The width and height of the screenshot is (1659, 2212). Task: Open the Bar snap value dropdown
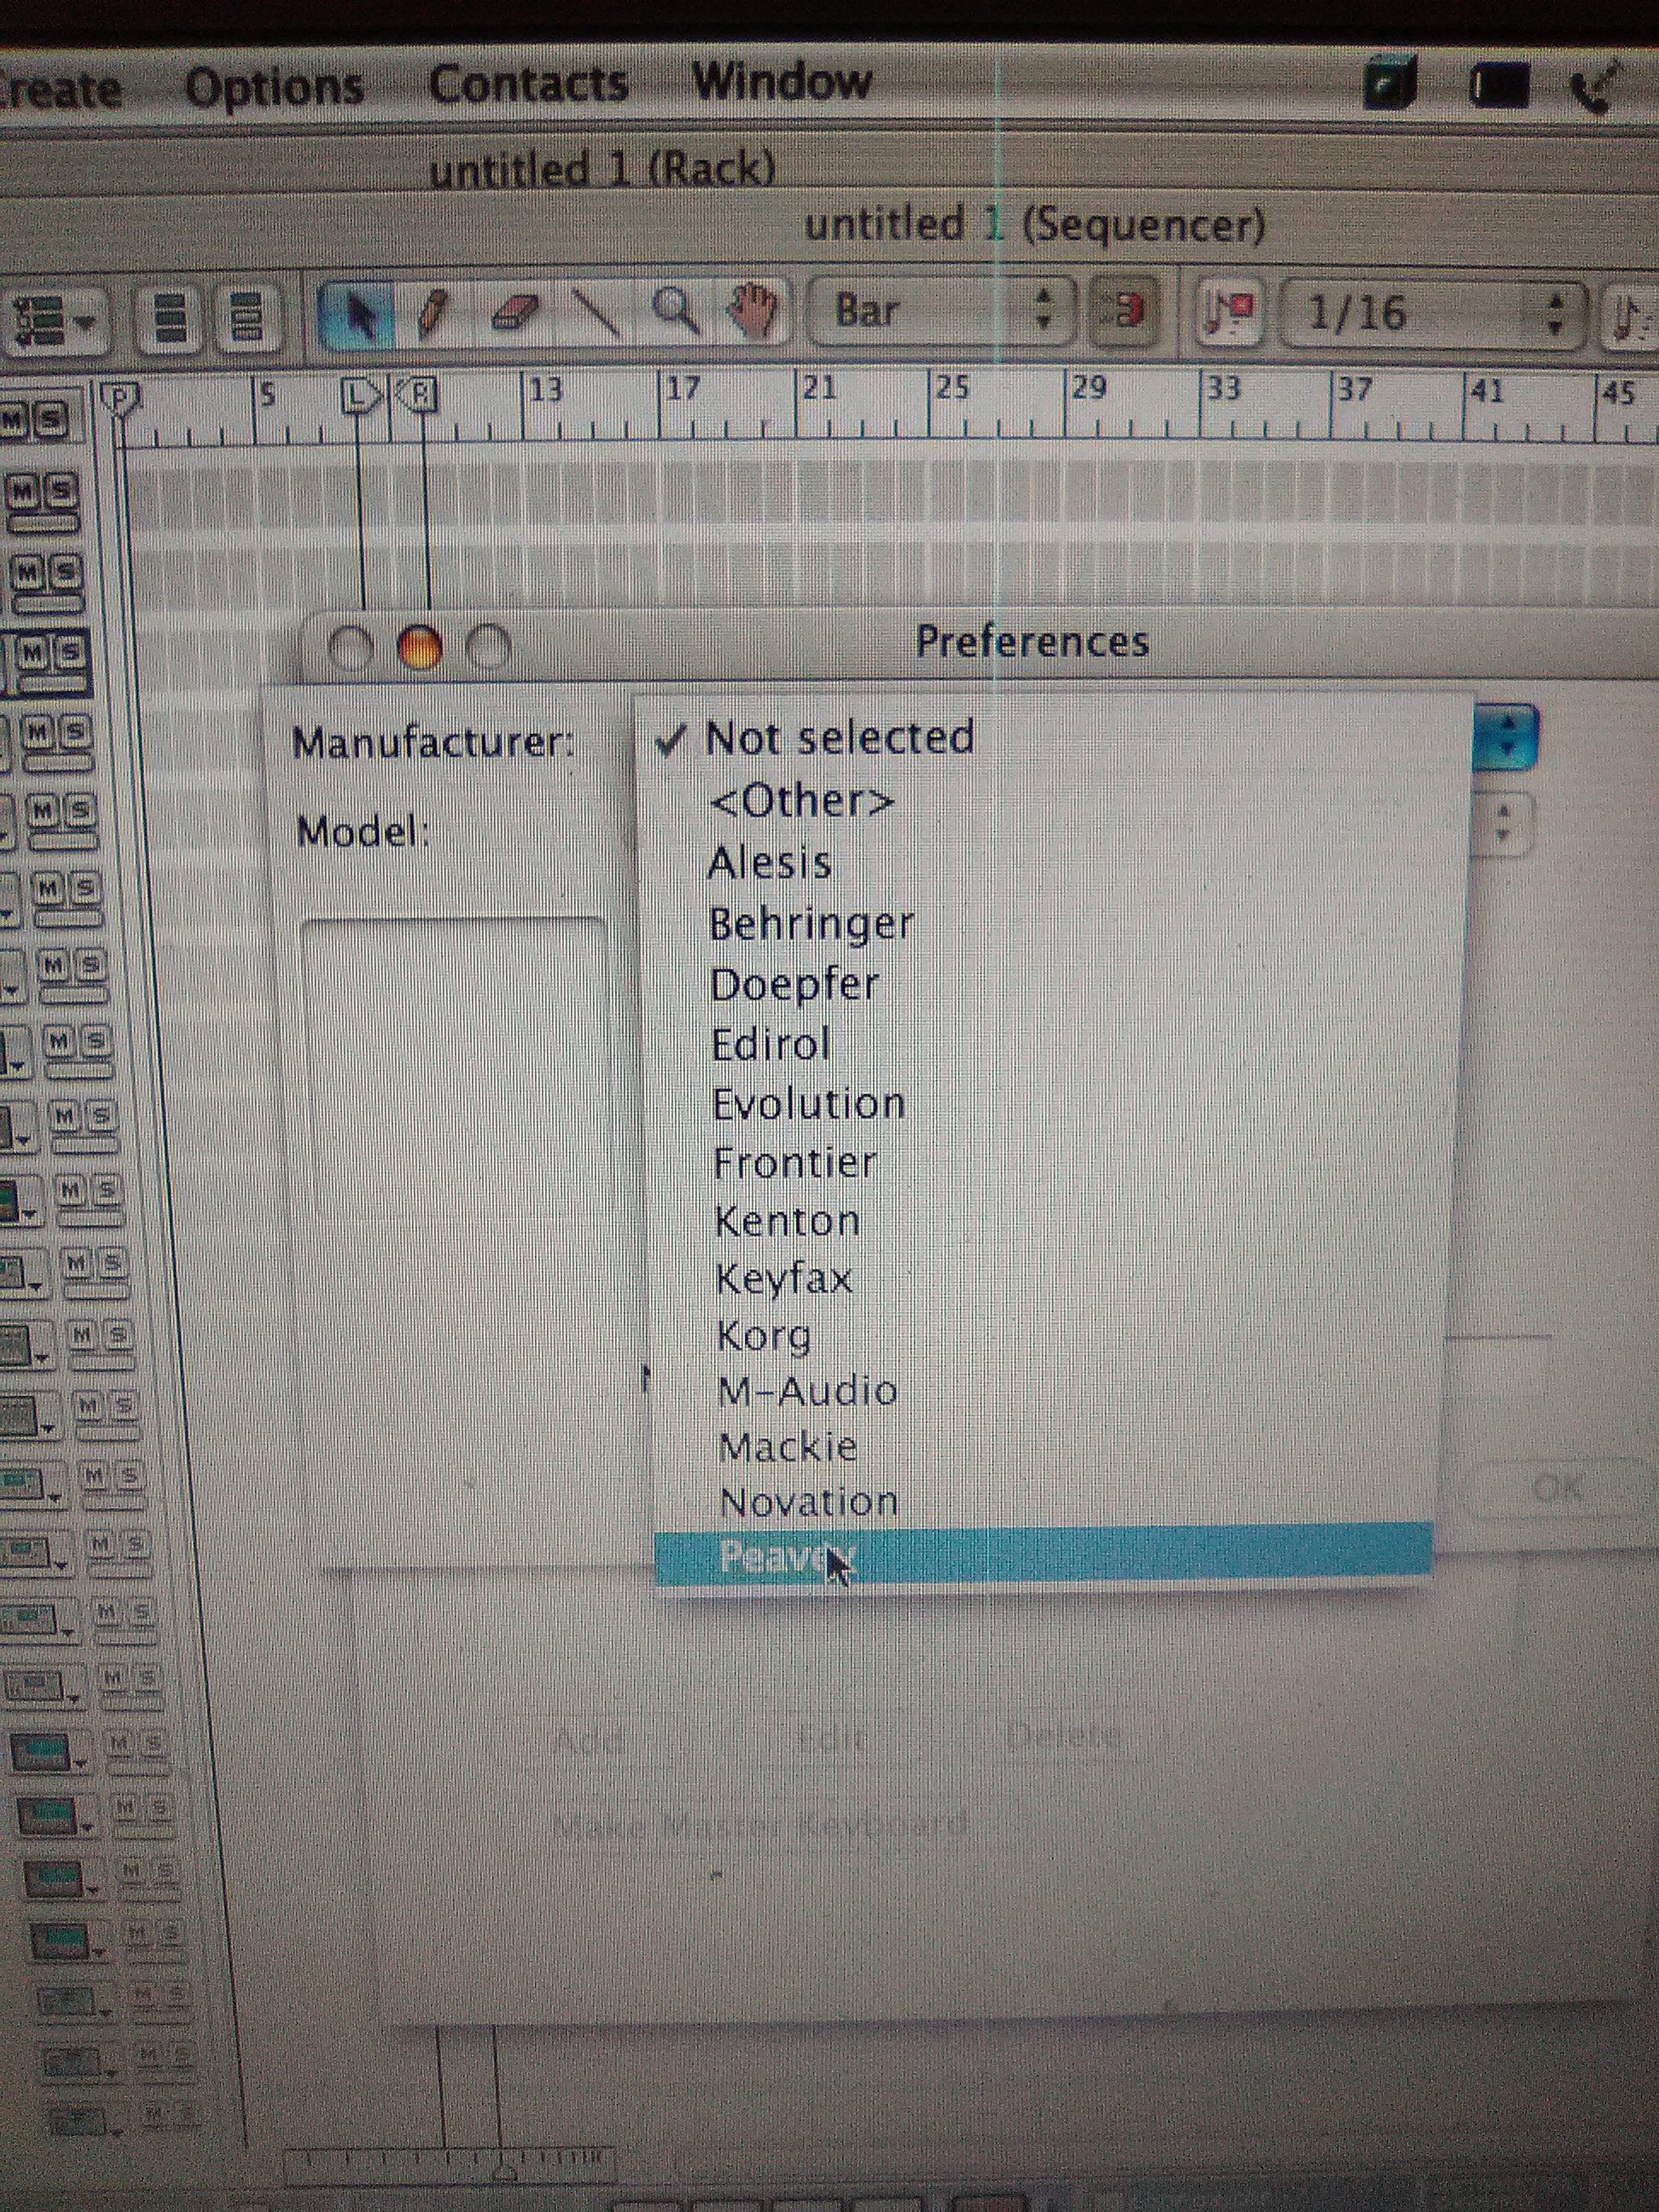point(940,311)
